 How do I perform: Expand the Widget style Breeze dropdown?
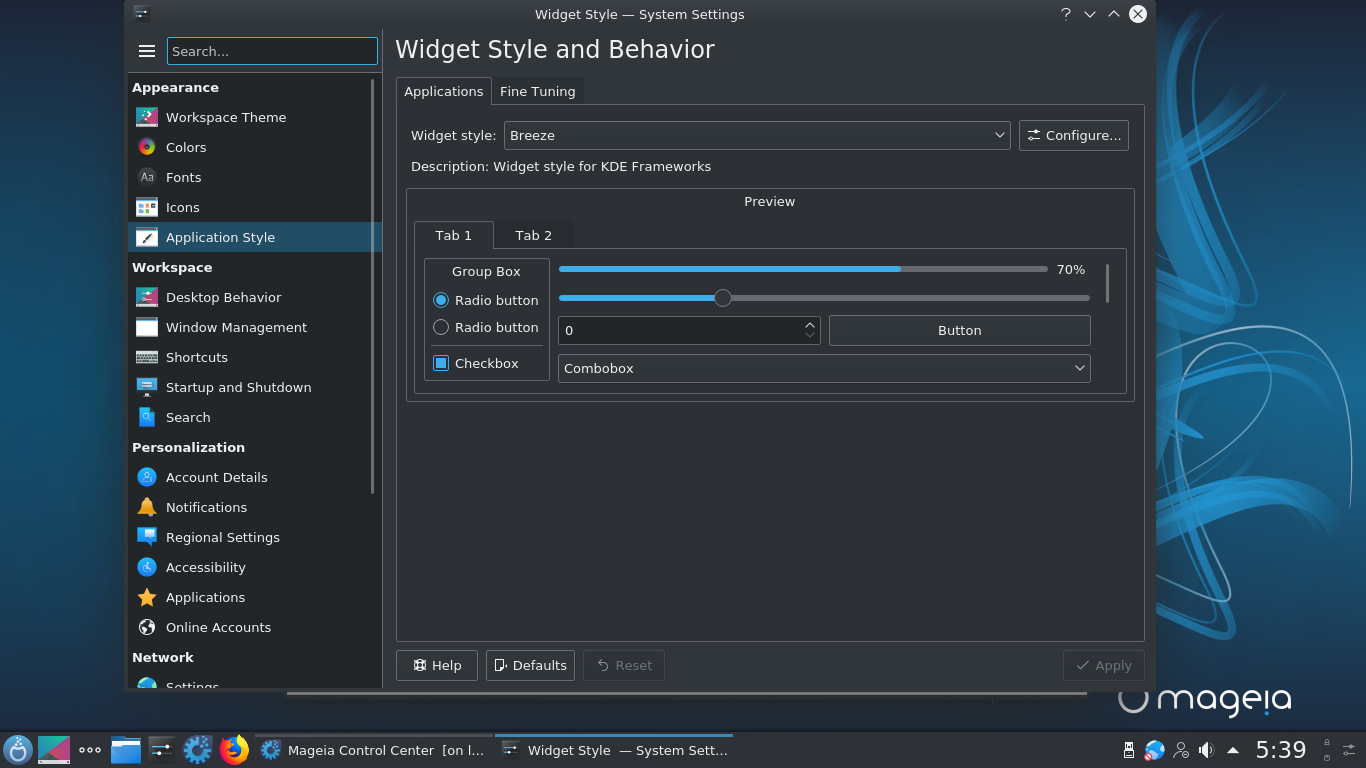click(757, 135)
